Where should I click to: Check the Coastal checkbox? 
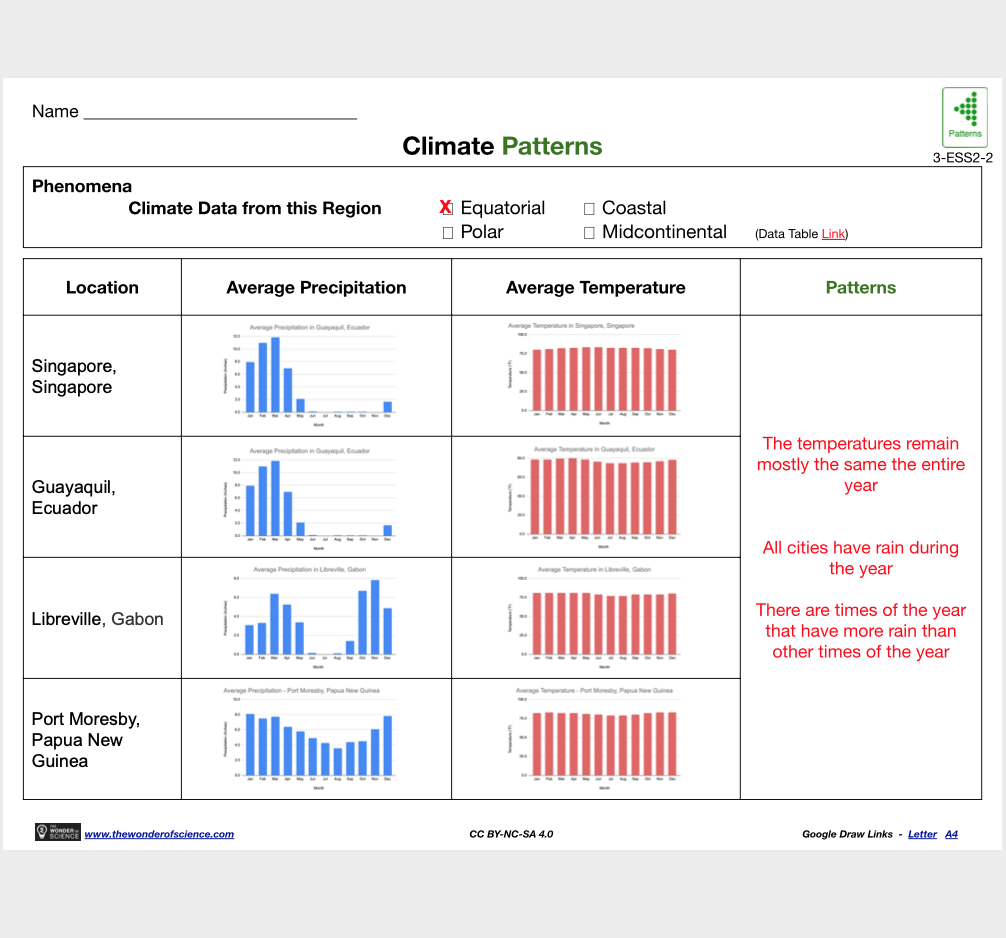click(x=589, y=209)
